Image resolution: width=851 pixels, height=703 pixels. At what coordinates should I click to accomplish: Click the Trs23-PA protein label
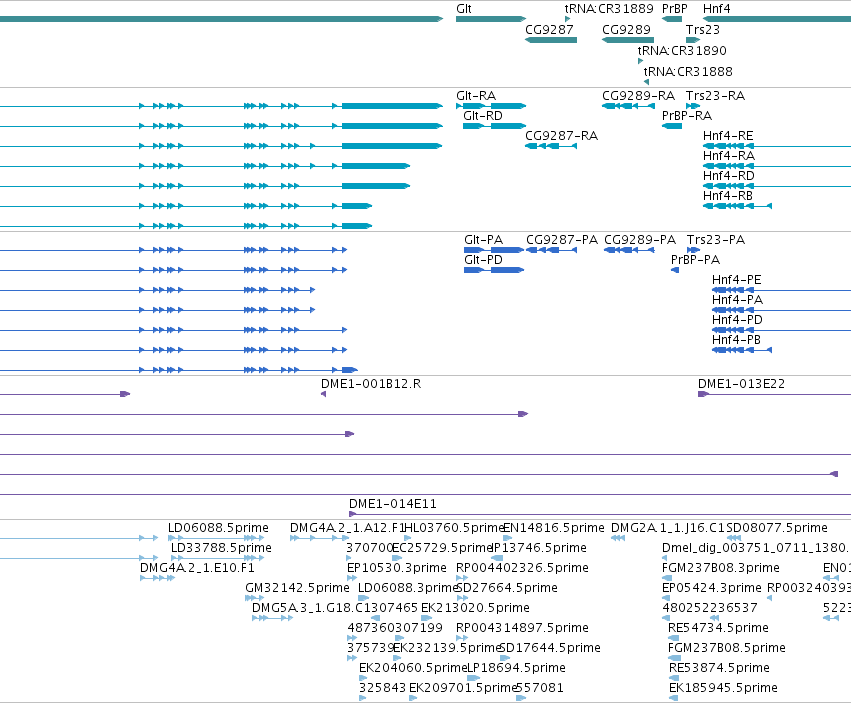pyautogui.click(x=716, y=240)
